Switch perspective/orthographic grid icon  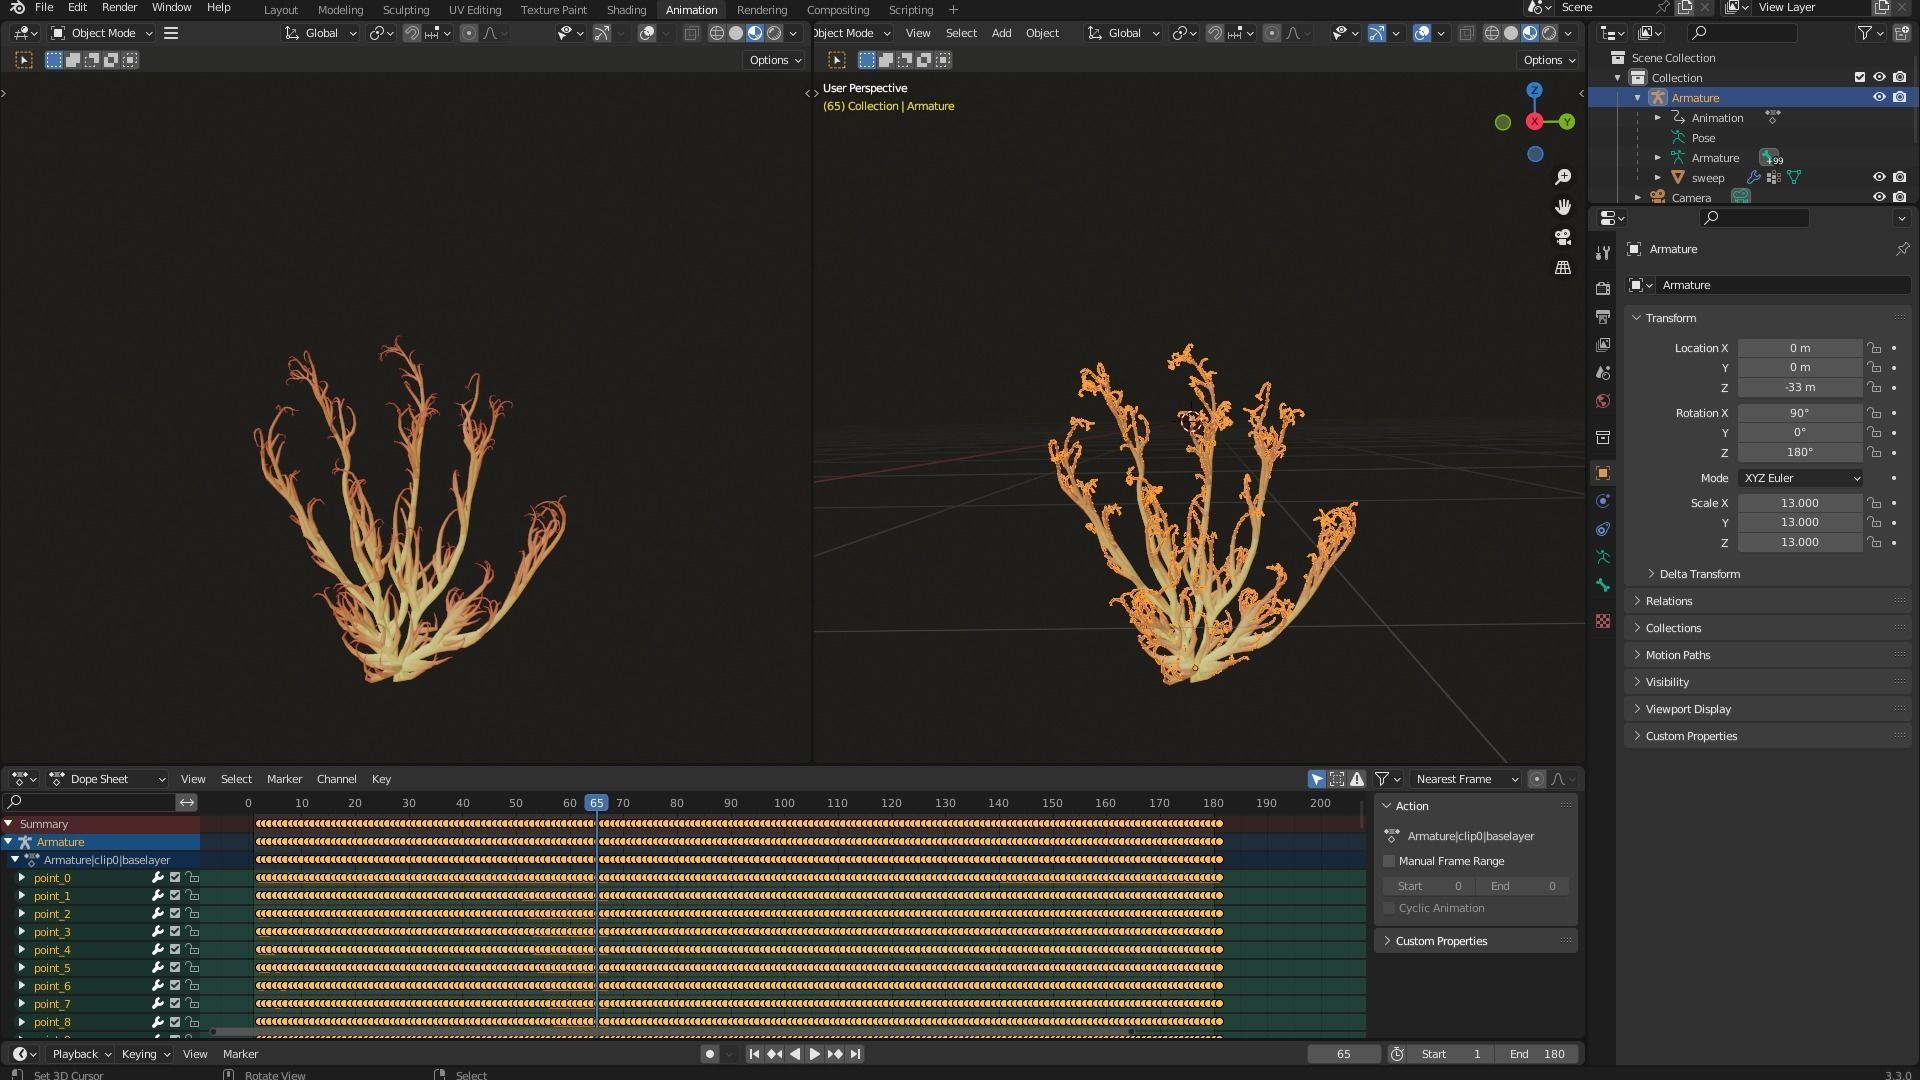[1563, 268]
